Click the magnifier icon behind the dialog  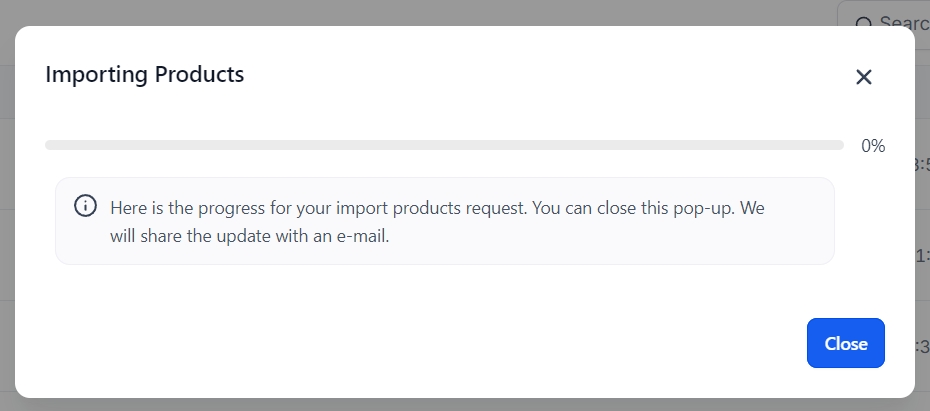pos(864,23)
